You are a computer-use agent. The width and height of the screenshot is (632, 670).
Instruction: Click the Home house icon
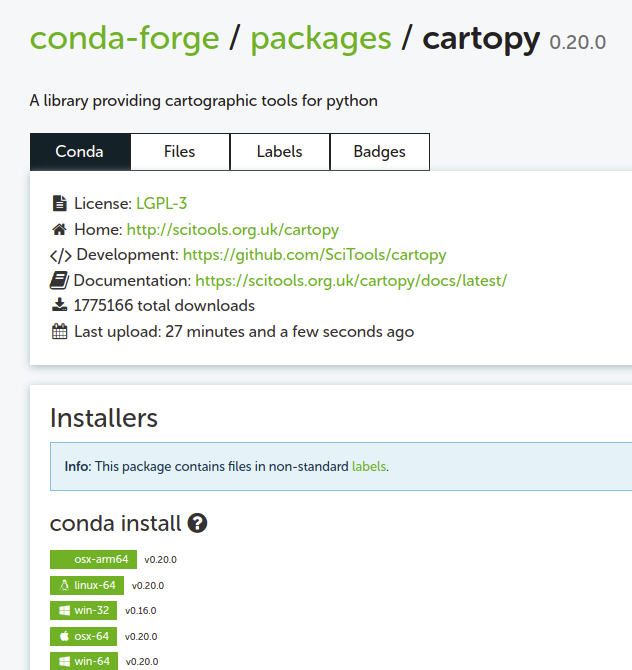point(59,229)
